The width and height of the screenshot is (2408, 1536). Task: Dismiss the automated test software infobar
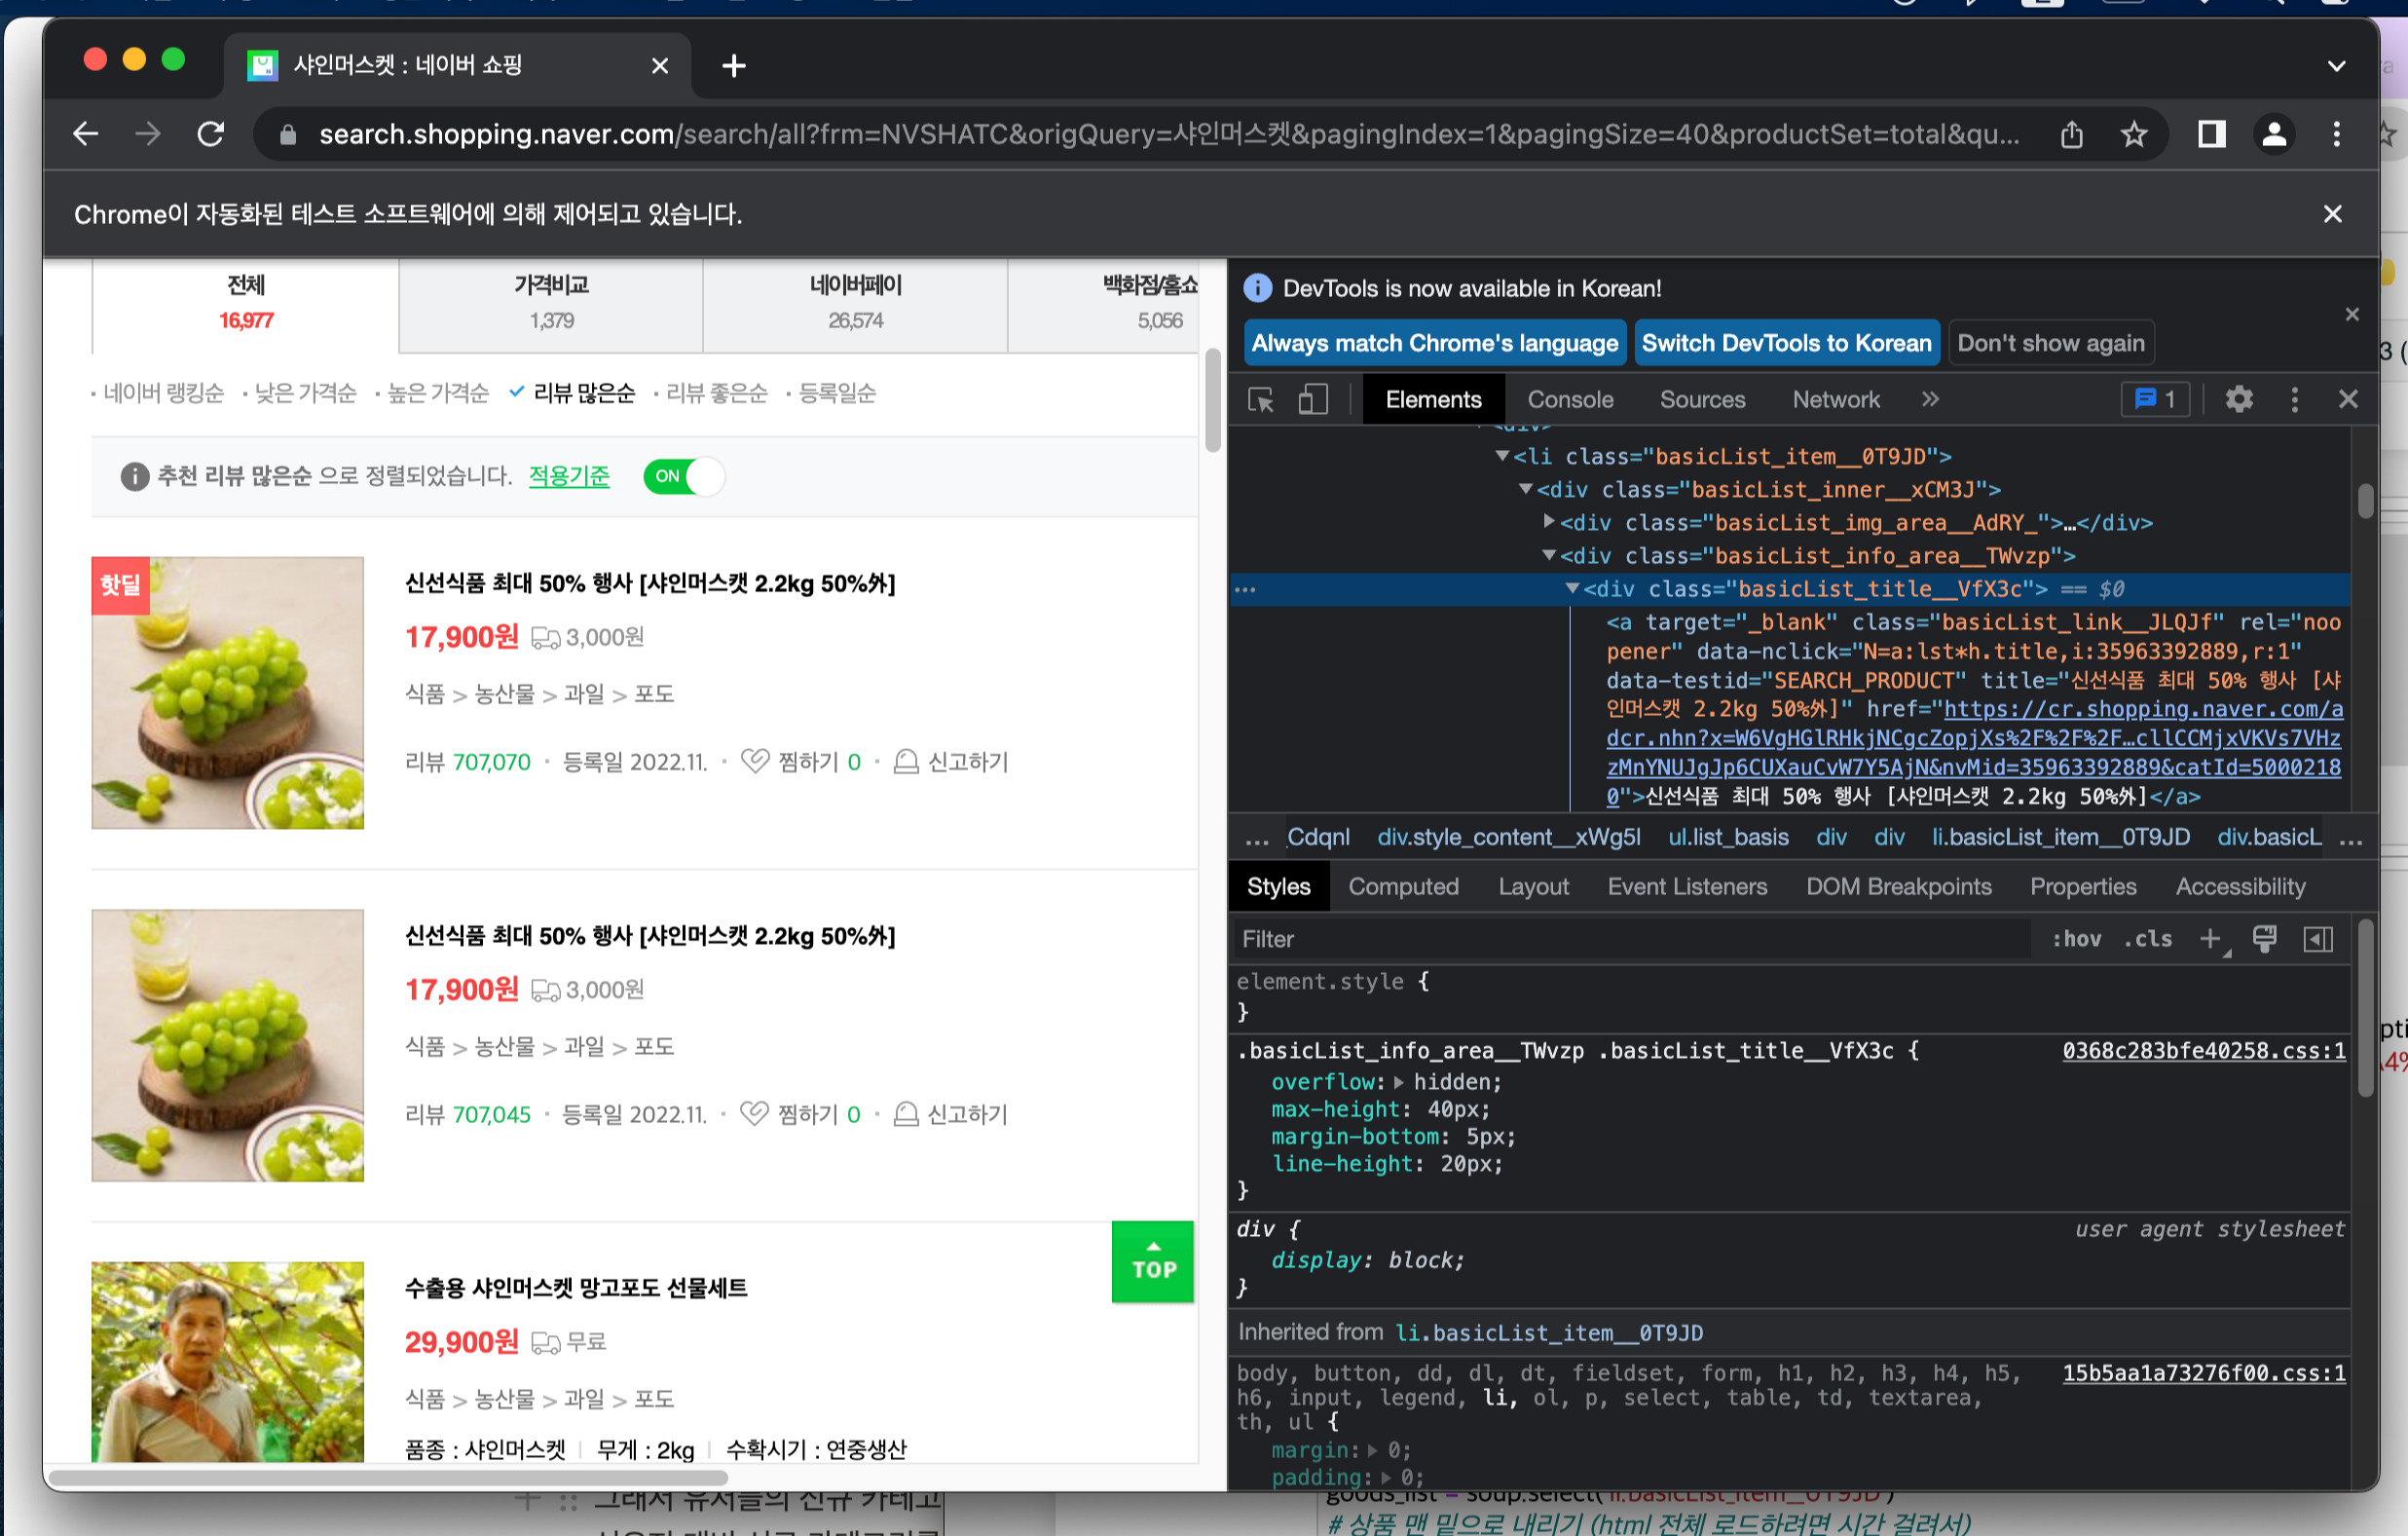point(2332,214)
